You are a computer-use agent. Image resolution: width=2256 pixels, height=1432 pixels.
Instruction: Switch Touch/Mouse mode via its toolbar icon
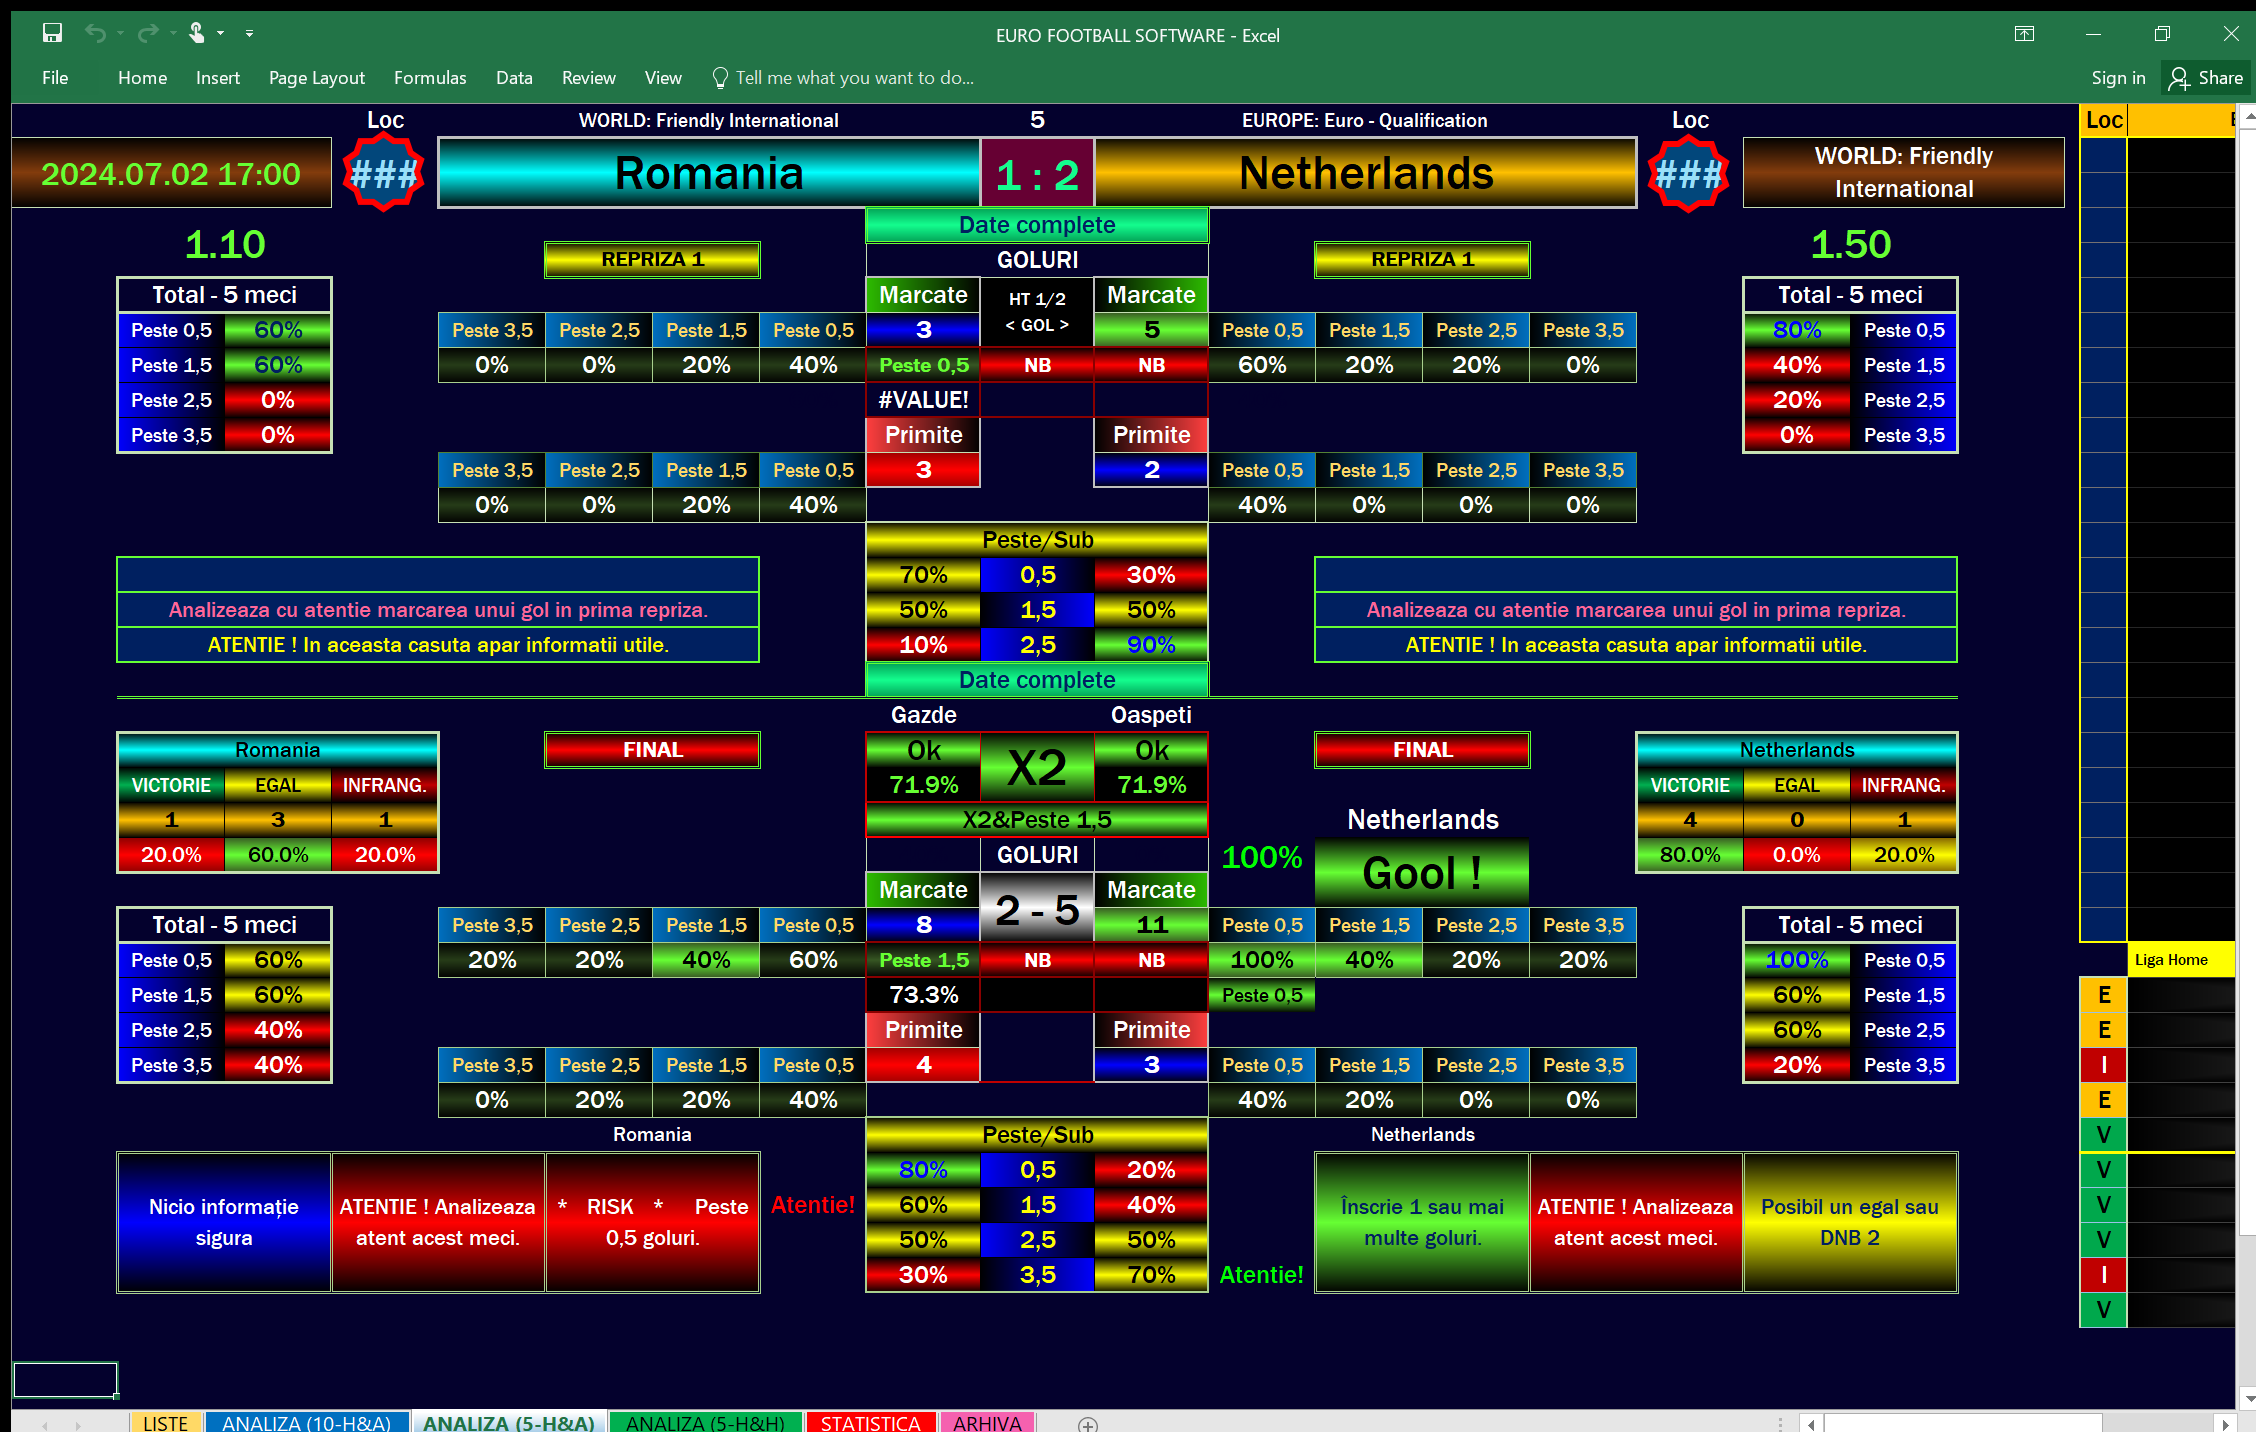click(x=197, y=33)
